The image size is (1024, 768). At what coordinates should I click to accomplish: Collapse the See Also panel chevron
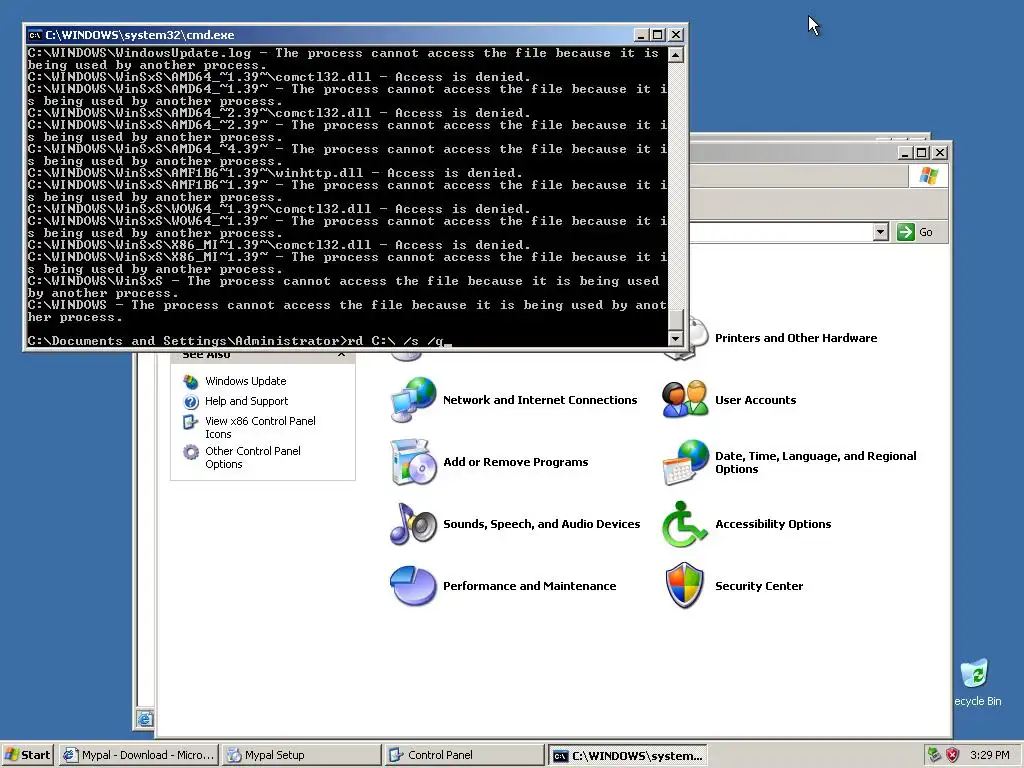pyautogui.click(x=342, y=355)
